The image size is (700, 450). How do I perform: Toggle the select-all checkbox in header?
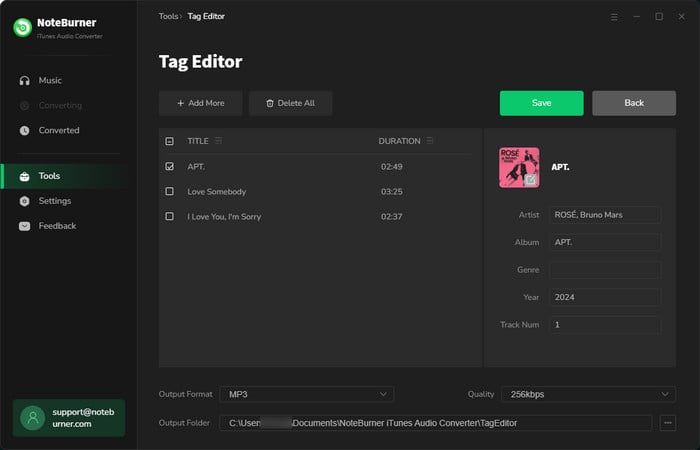point(169,141)
